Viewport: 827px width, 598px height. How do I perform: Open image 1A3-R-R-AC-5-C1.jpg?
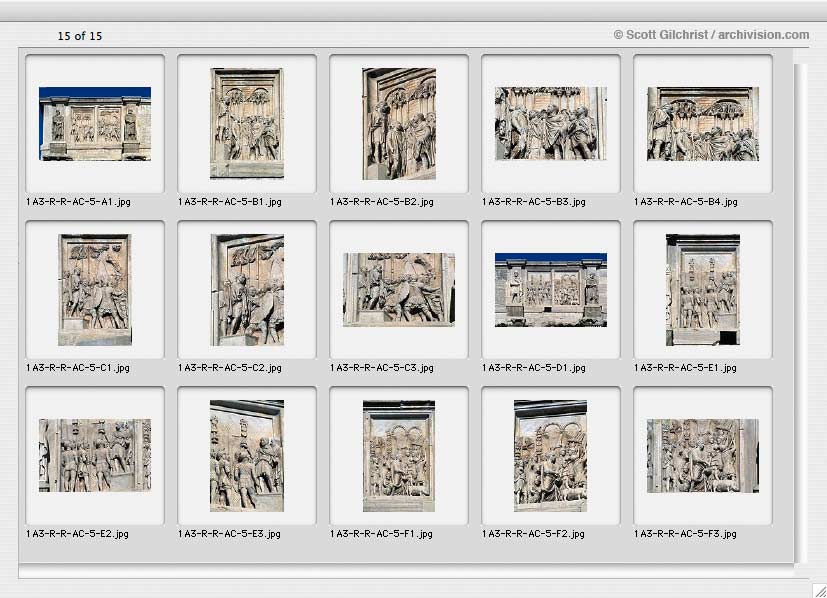coord(95,290)
